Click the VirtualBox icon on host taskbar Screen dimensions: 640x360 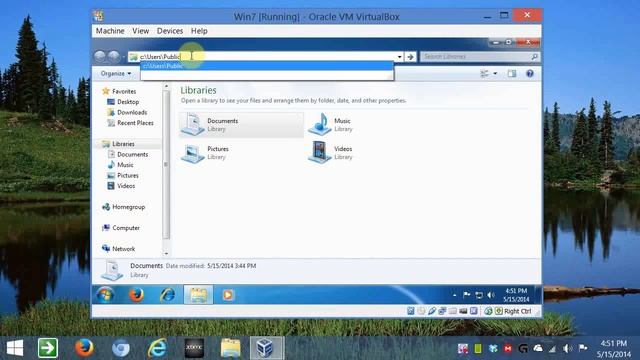267,348
